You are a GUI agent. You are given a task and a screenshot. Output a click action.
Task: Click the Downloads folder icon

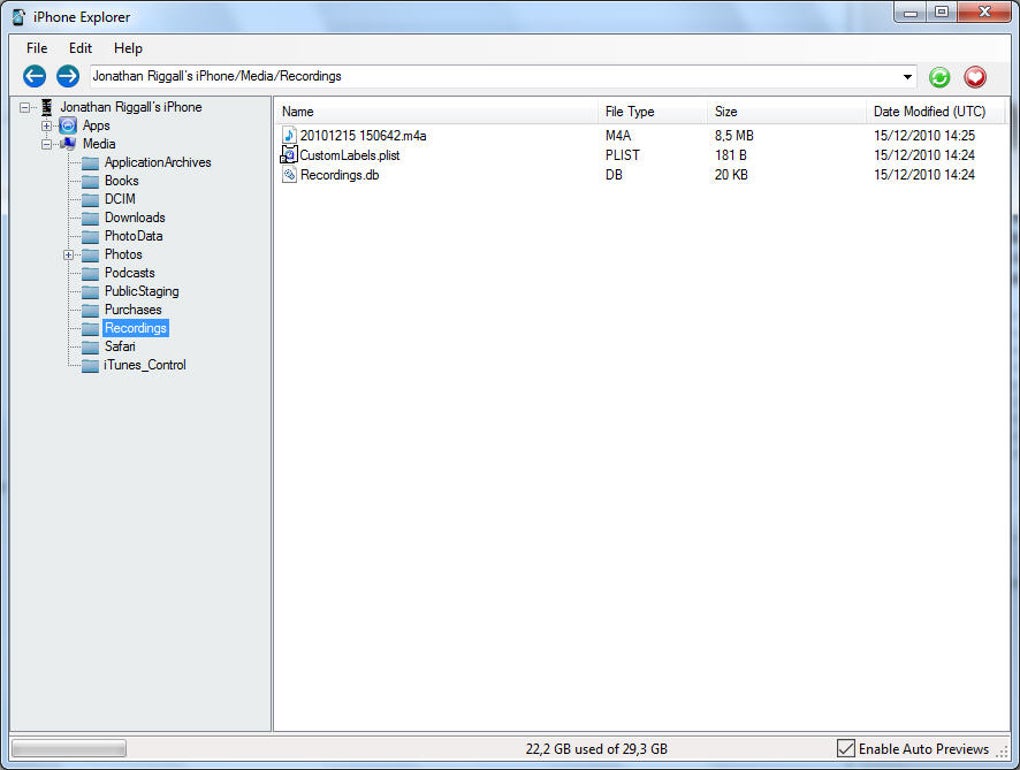coord(90,218)
